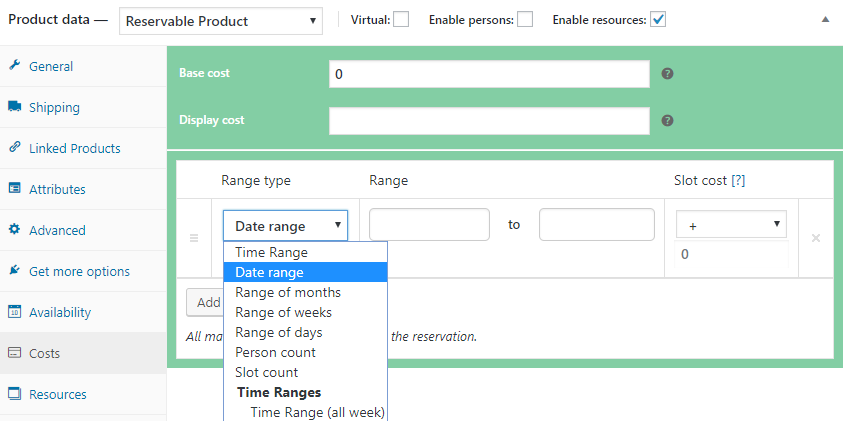Switch to the Linked Products tab
Screen dimensions: 843x421
74,148
